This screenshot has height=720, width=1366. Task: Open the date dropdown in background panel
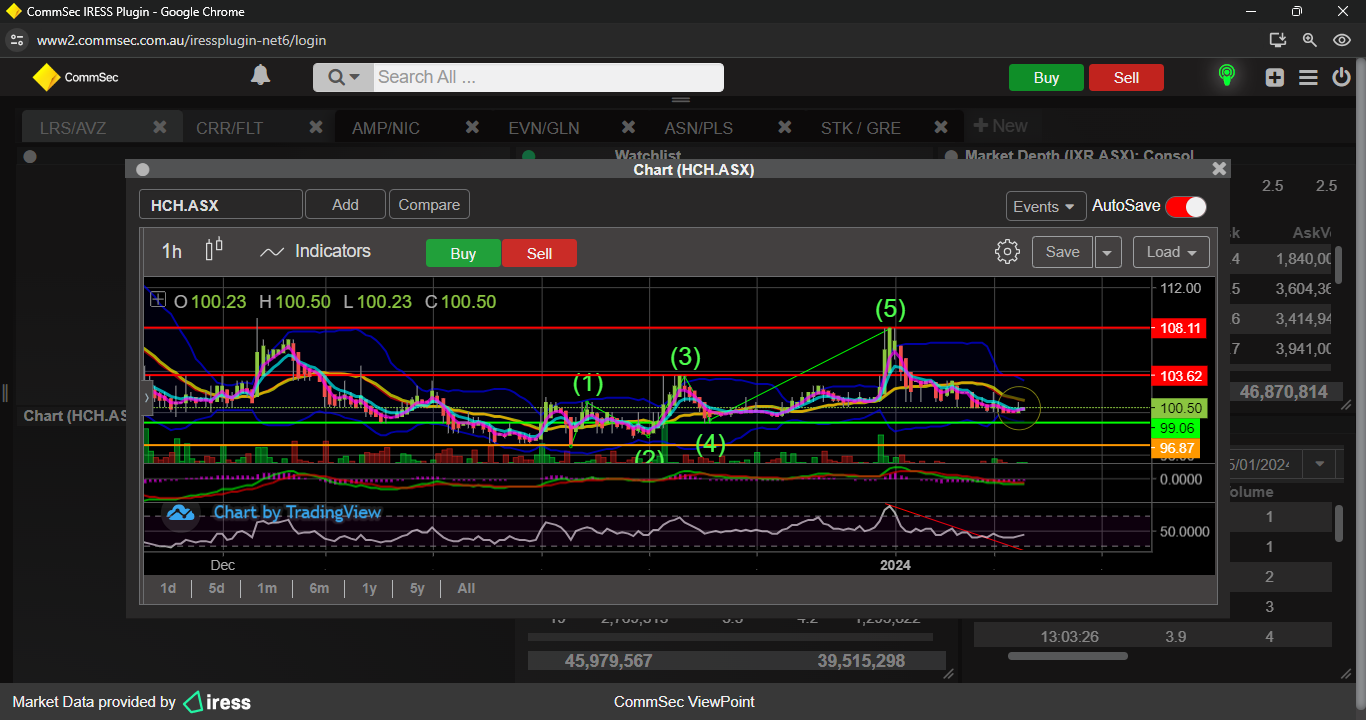(1320, 464)
